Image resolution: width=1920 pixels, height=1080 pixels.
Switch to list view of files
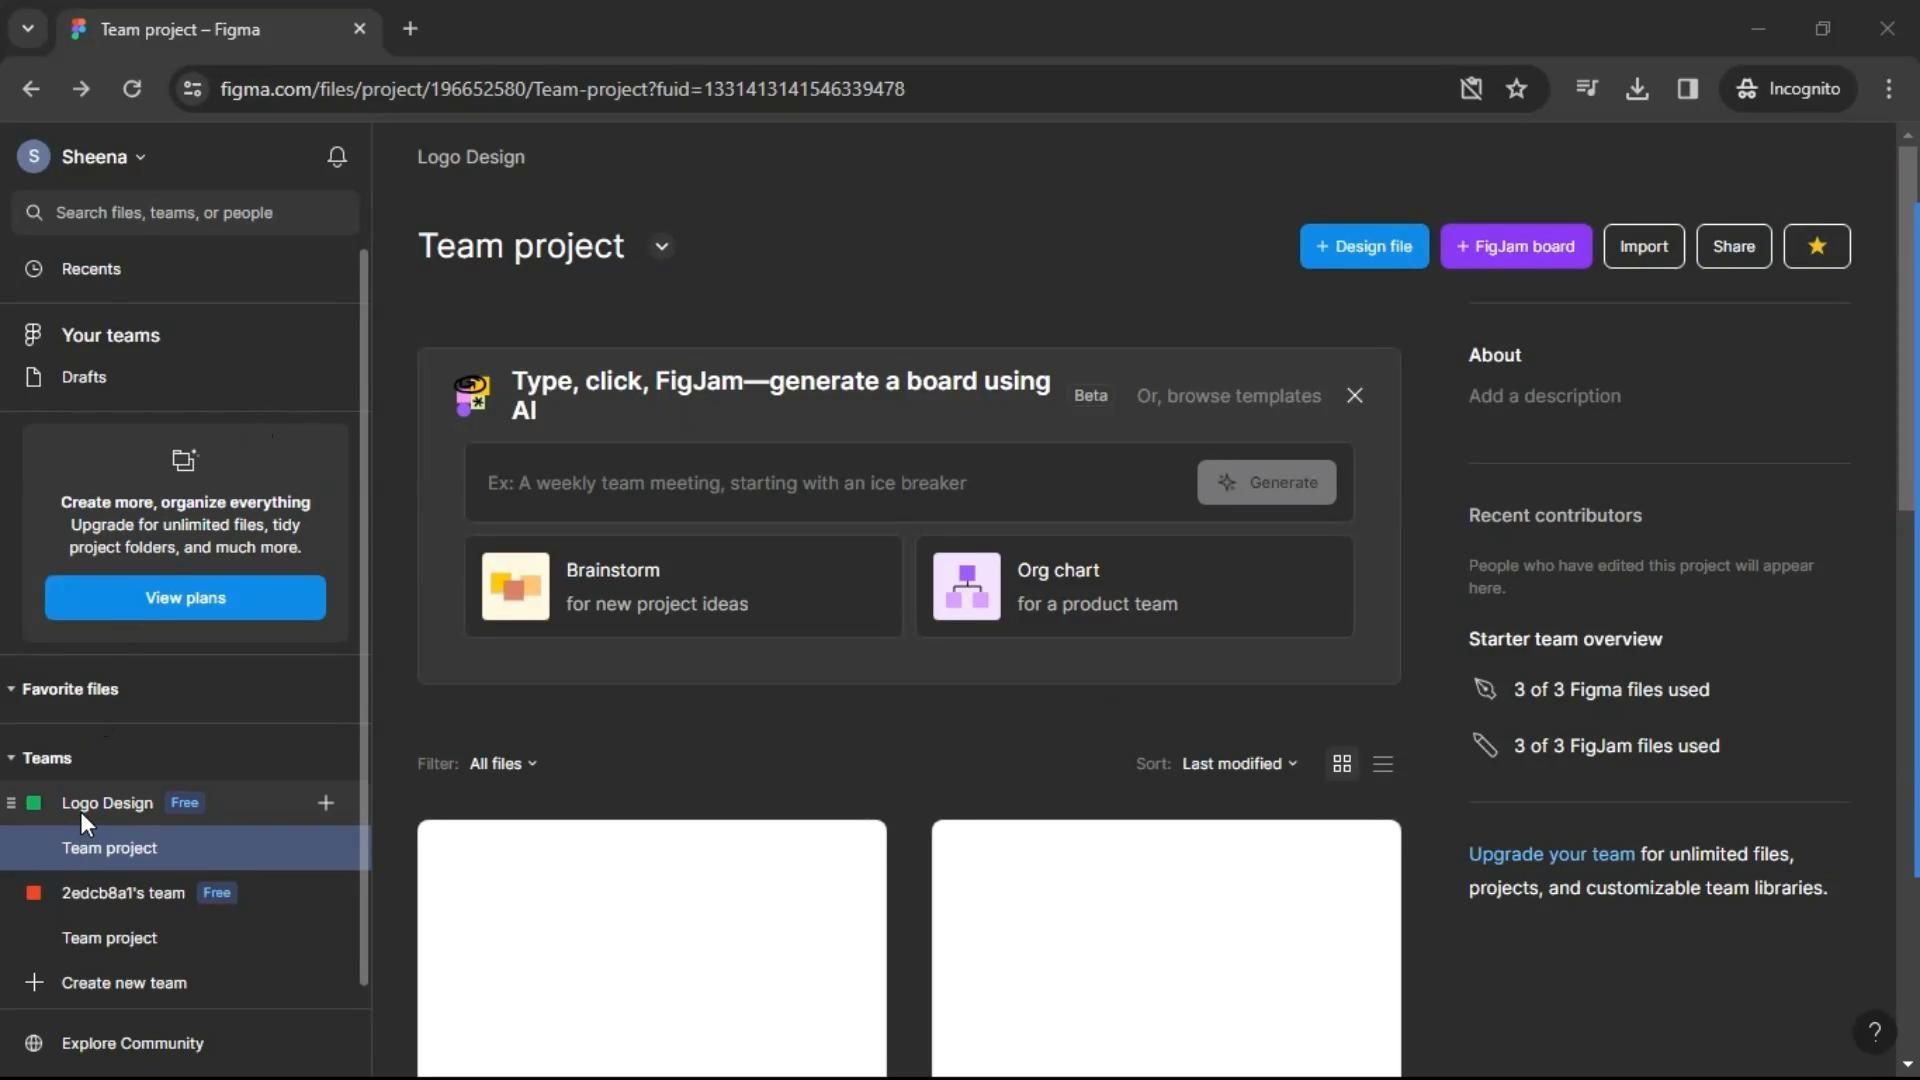tap(1383, 764)
